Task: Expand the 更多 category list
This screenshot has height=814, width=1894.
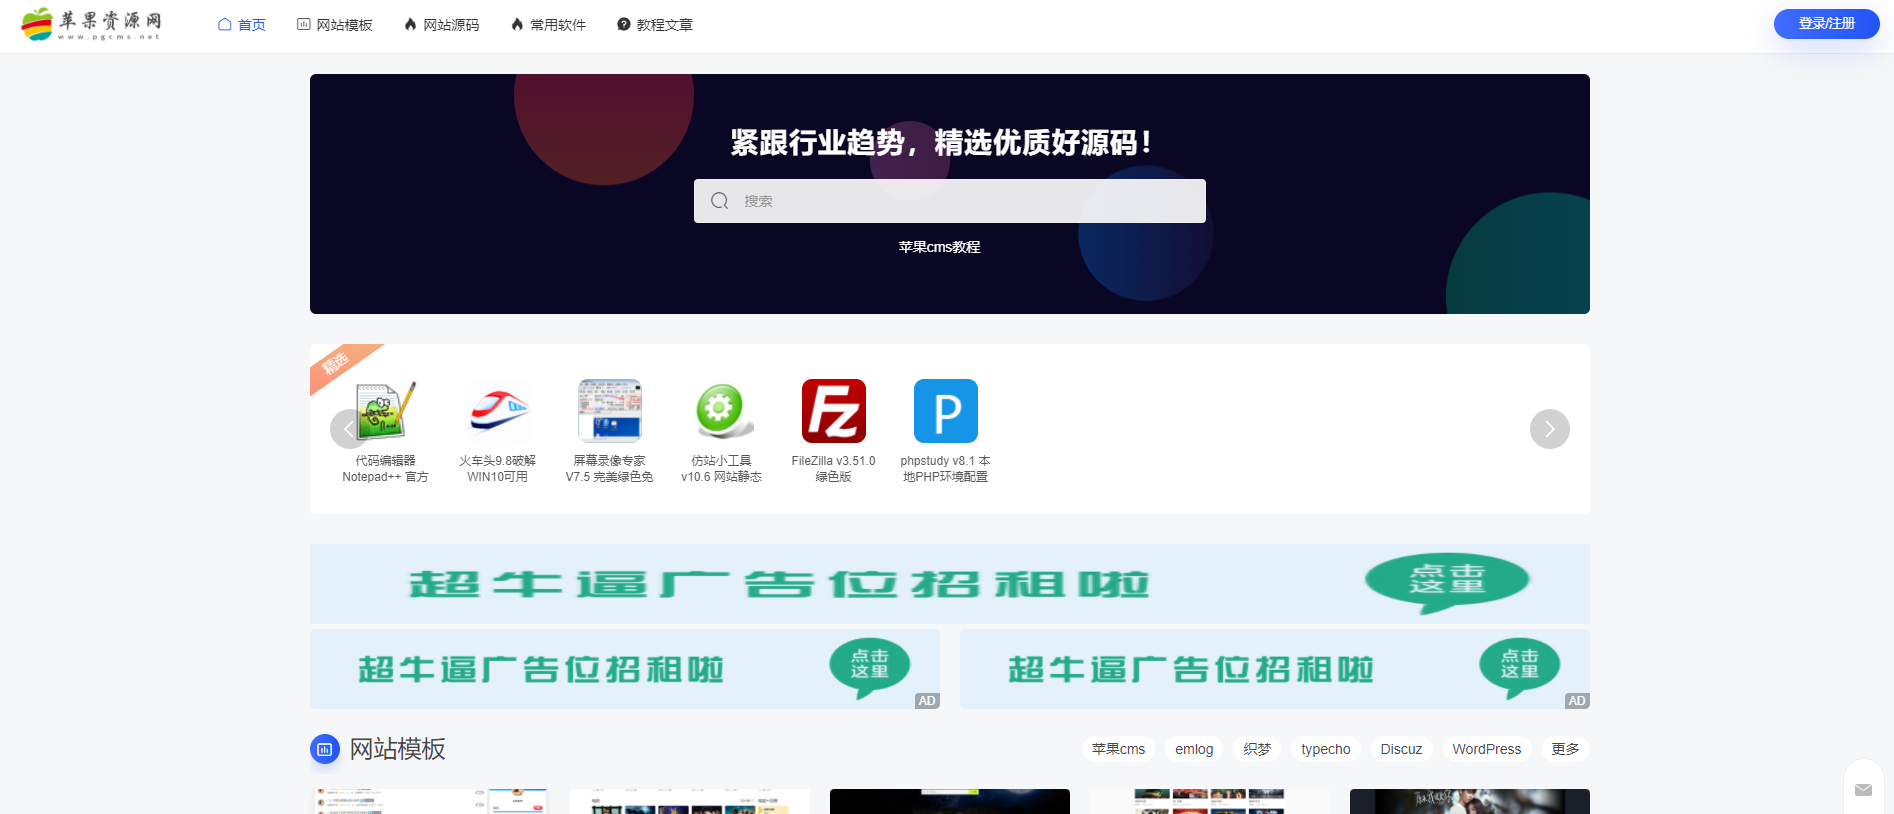Action: (x=1565, y=749)
